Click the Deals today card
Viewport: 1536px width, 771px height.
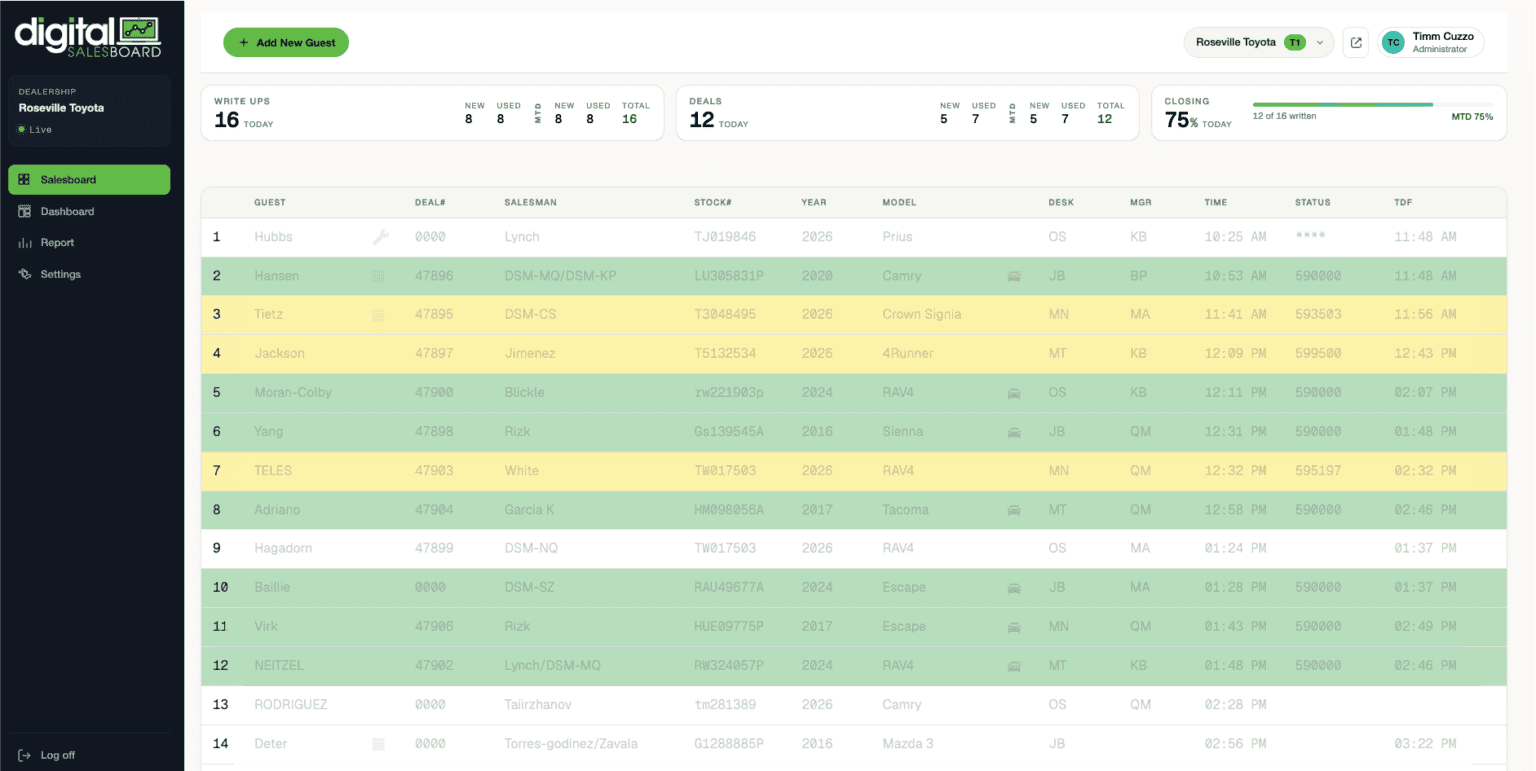(x=907, y=113)
